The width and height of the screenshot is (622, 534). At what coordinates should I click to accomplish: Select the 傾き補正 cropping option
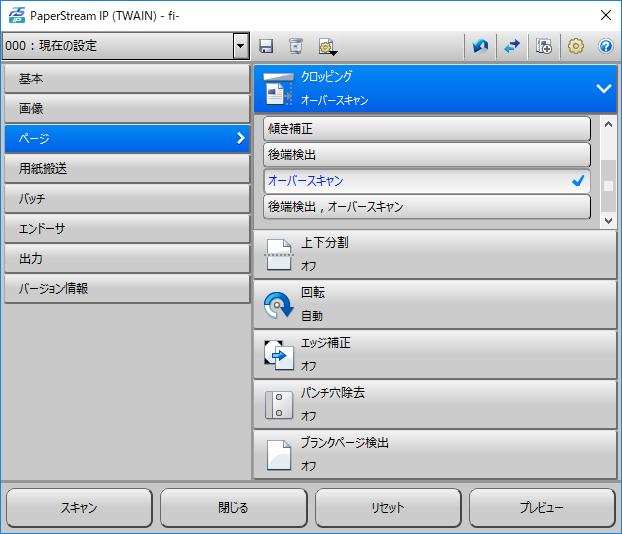[427, 129]
